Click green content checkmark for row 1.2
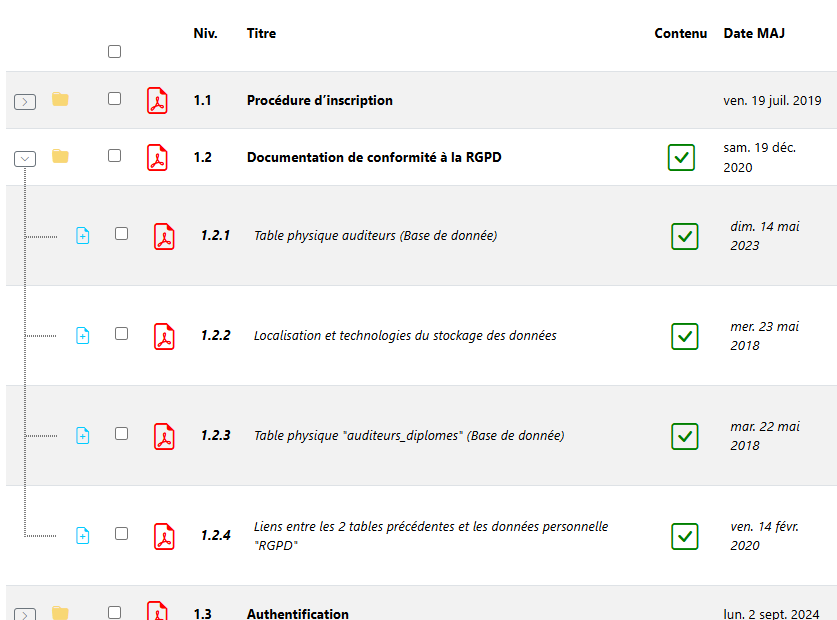 pyautogui.click(x=681, y=157)
